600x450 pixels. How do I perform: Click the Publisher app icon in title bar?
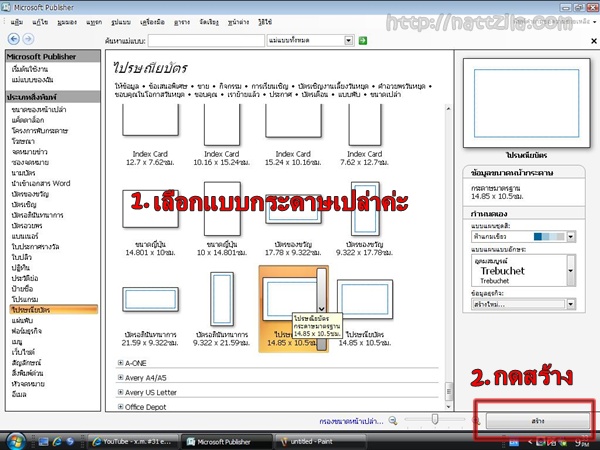[6, 7]
